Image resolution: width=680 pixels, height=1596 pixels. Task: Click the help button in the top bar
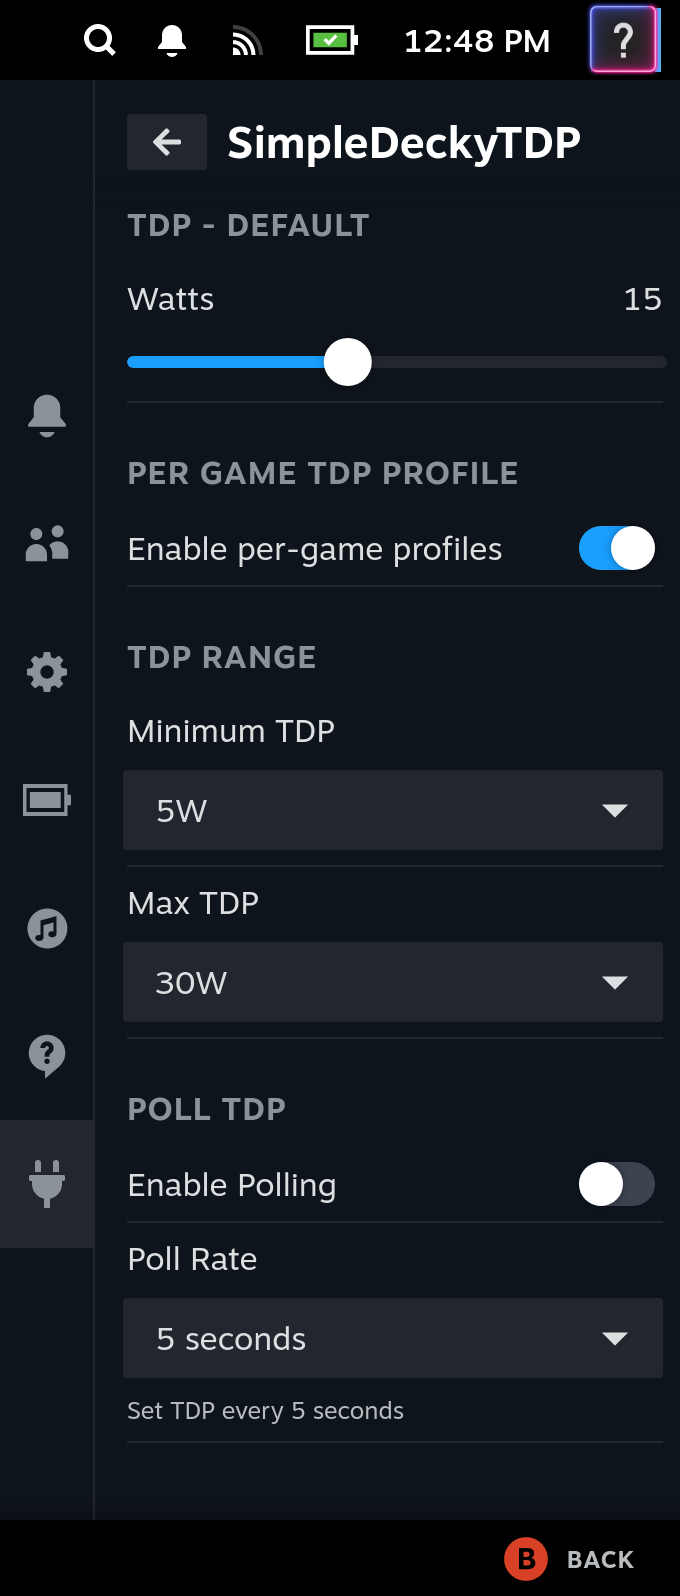coord(625,40)
